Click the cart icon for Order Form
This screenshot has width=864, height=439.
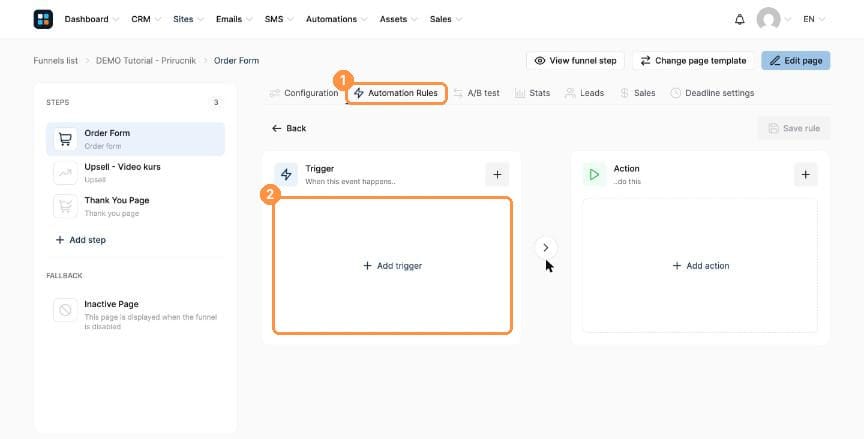point(65,139)
